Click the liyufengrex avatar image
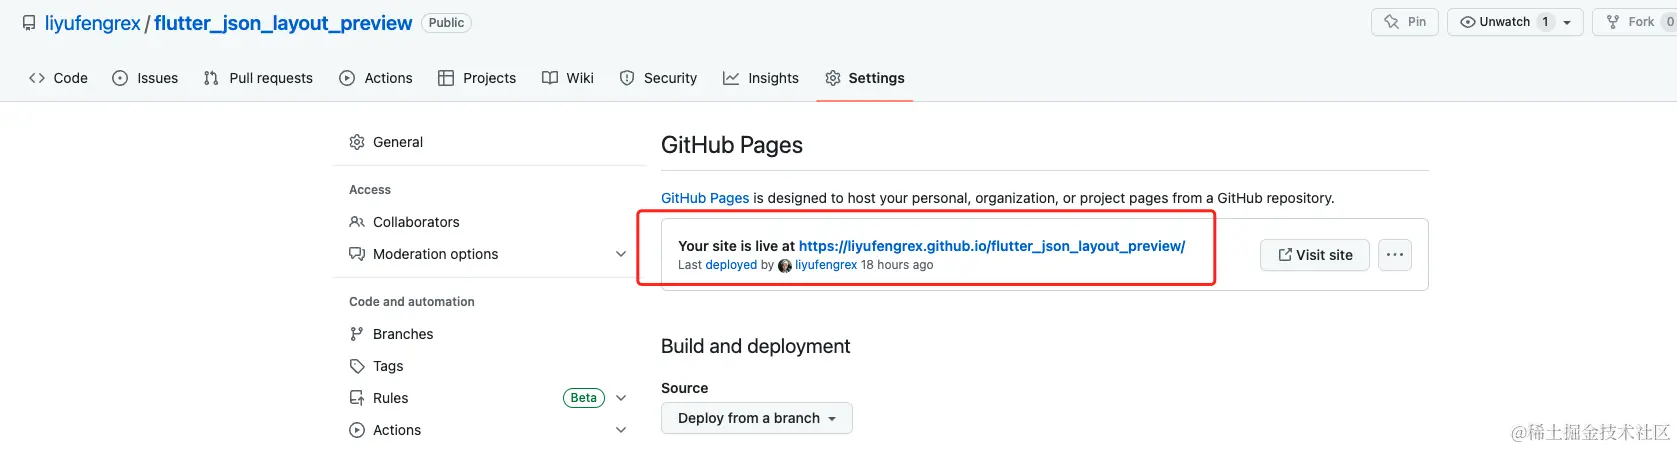 [x=785, y=266]
